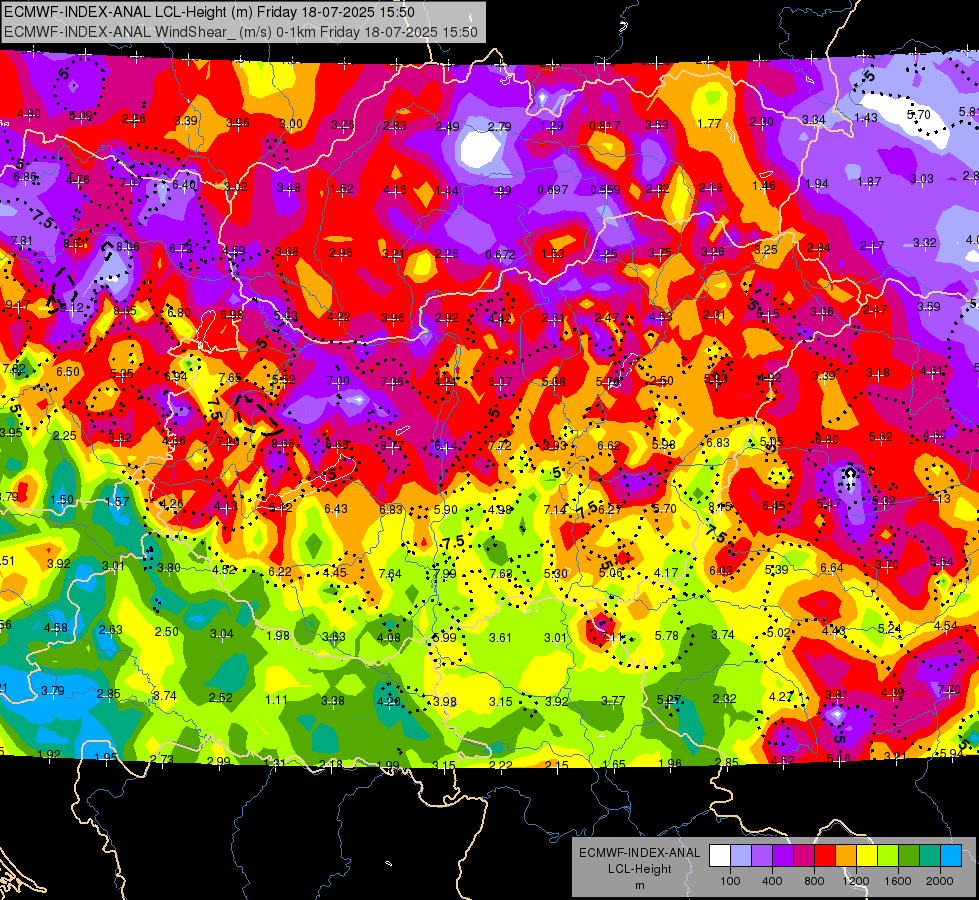
Task: Click the grid value '3.53' on the map
Action: pyautogui.click(x=657, y=125)
